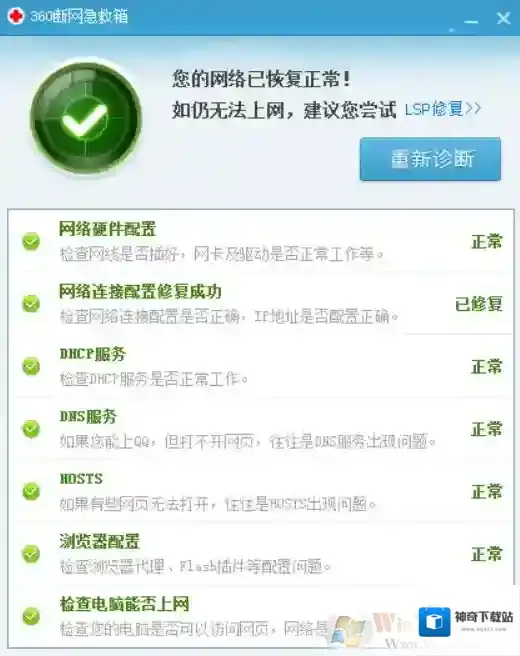Click the 重新诊断 button
520x656 pixels.
[x=430, y=159]
